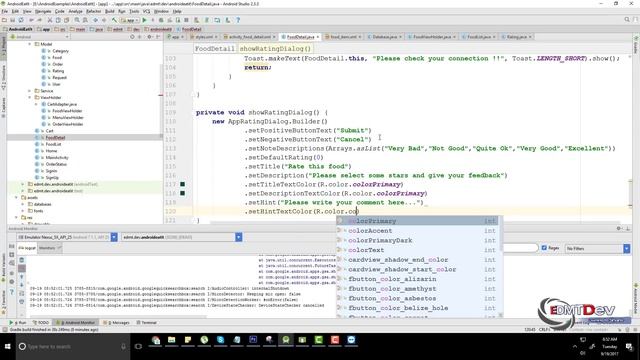Screen dimensions: 640x360
Task: Click the Save All toolbar icon
Action: point(13,20)
